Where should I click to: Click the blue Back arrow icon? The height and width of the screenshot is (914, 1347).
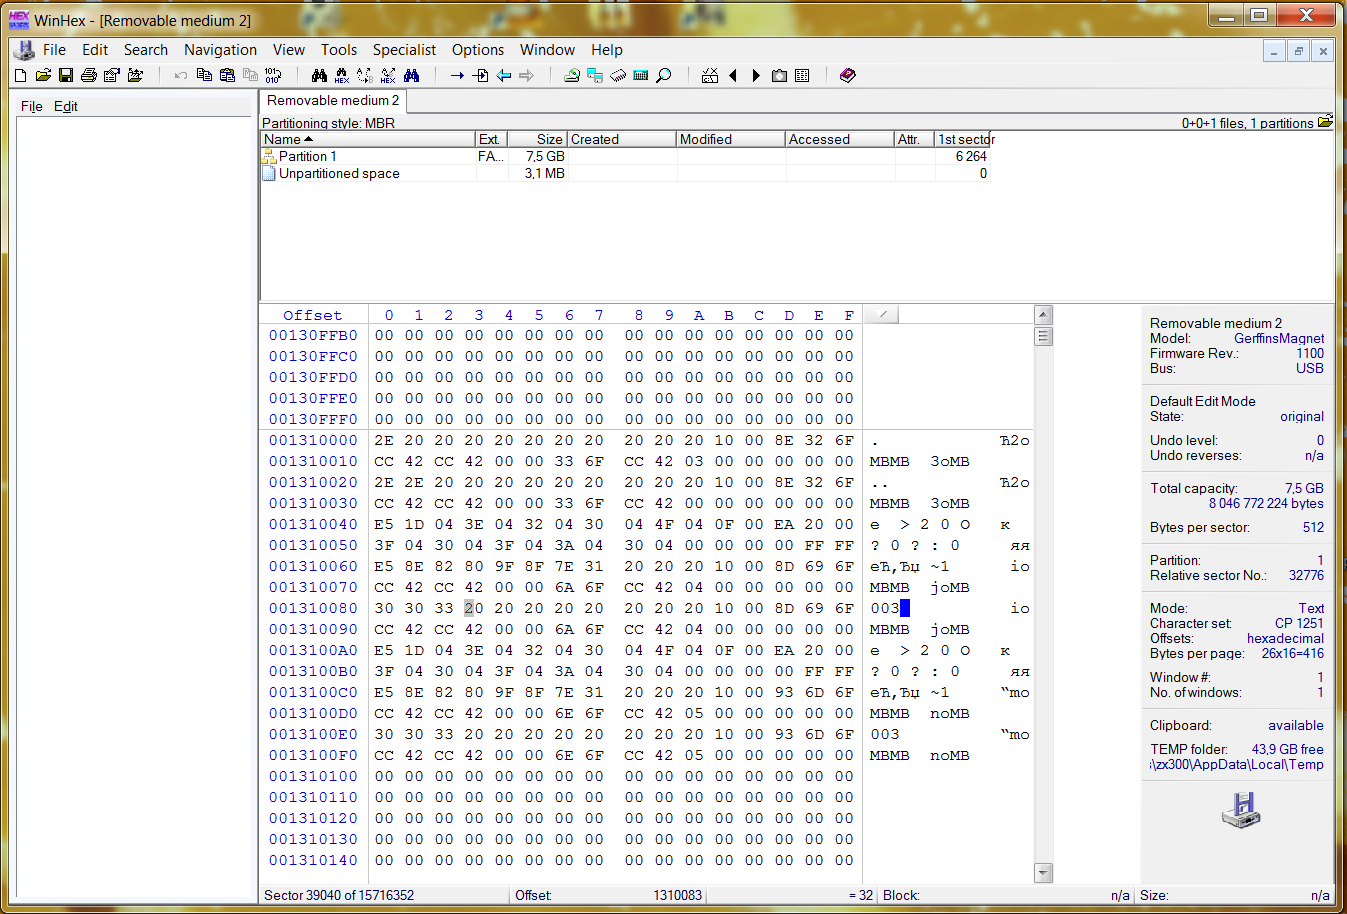pyautogui.click(x=503, y=75)
